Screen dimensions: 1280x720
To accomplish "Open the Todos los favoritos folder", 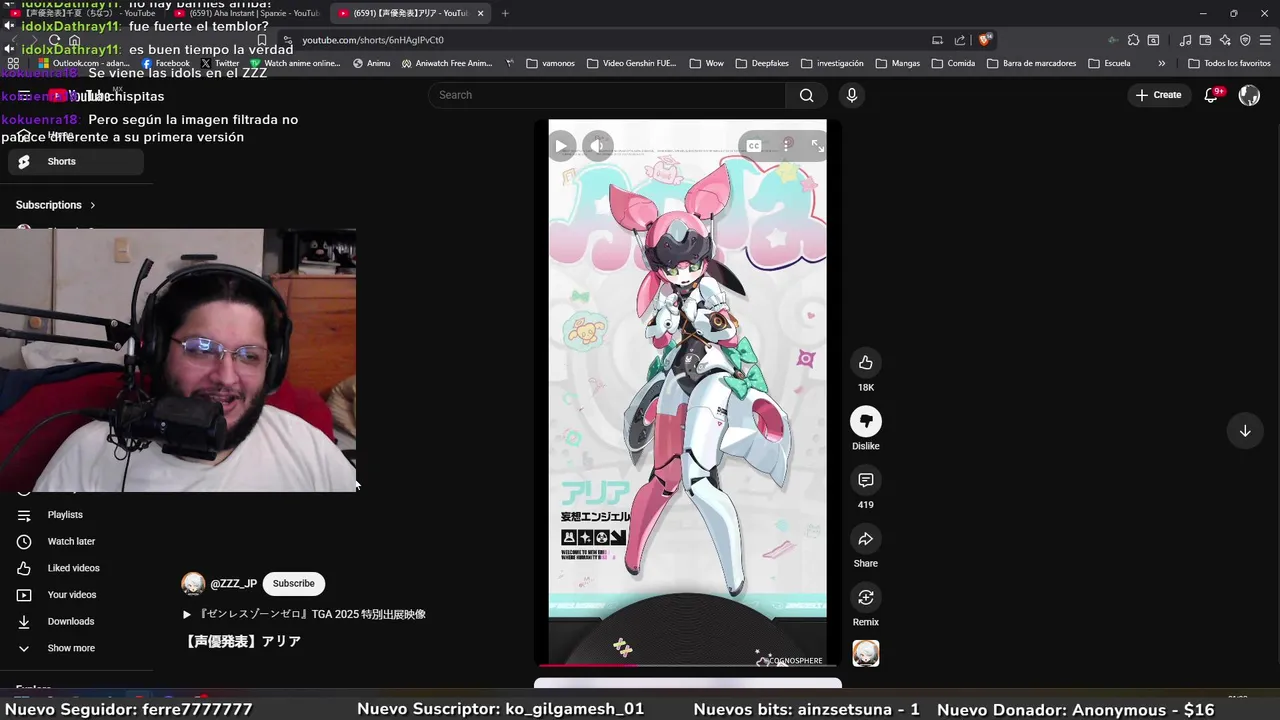I will pyautogui.click(x=1229, y=63).
